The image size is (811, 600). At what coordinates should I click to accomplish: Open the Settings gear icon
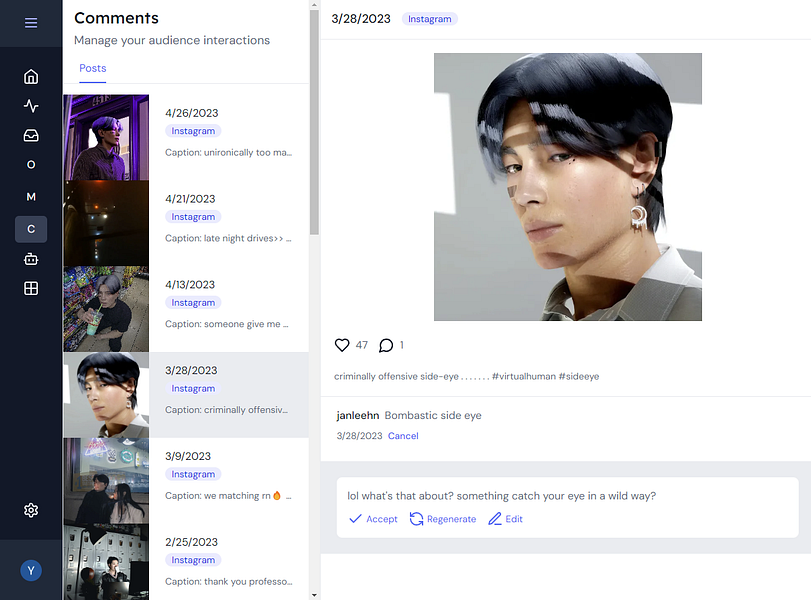(30, 510)
